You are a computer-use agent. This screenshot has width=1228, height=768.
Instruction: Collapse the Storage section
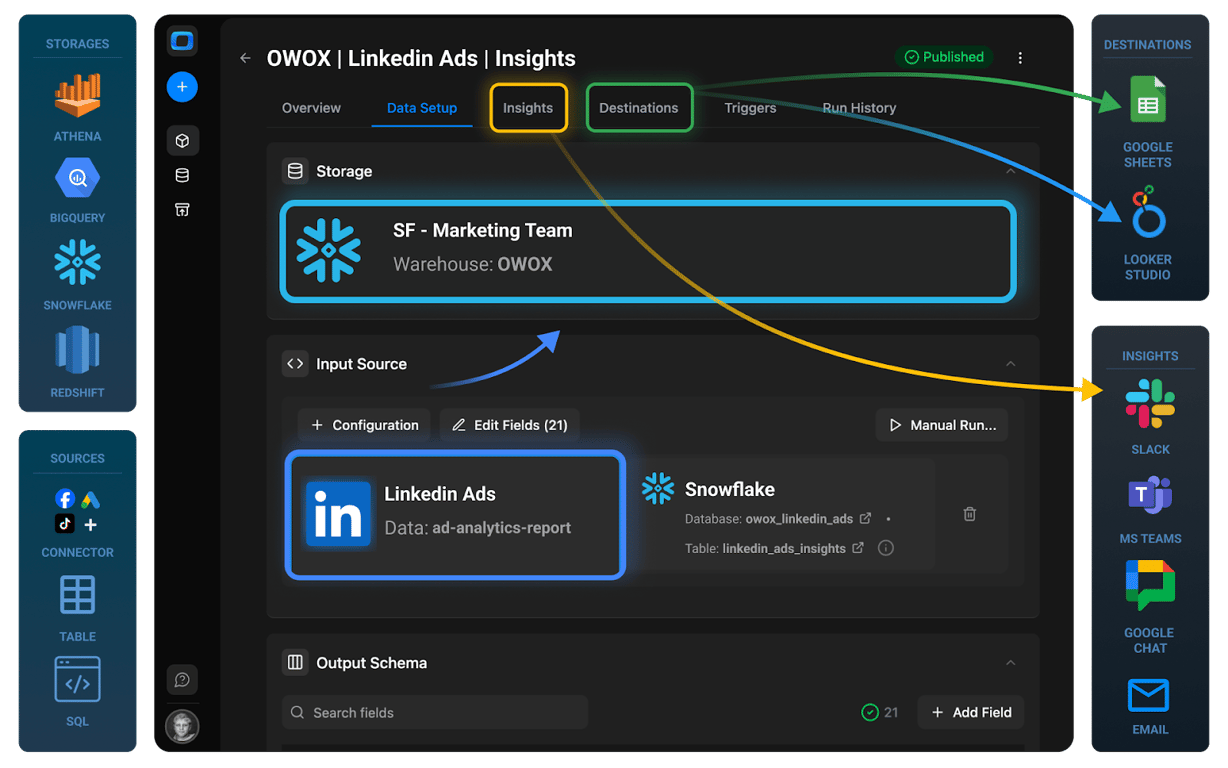pyautogui.click(x=1010, y=171)
